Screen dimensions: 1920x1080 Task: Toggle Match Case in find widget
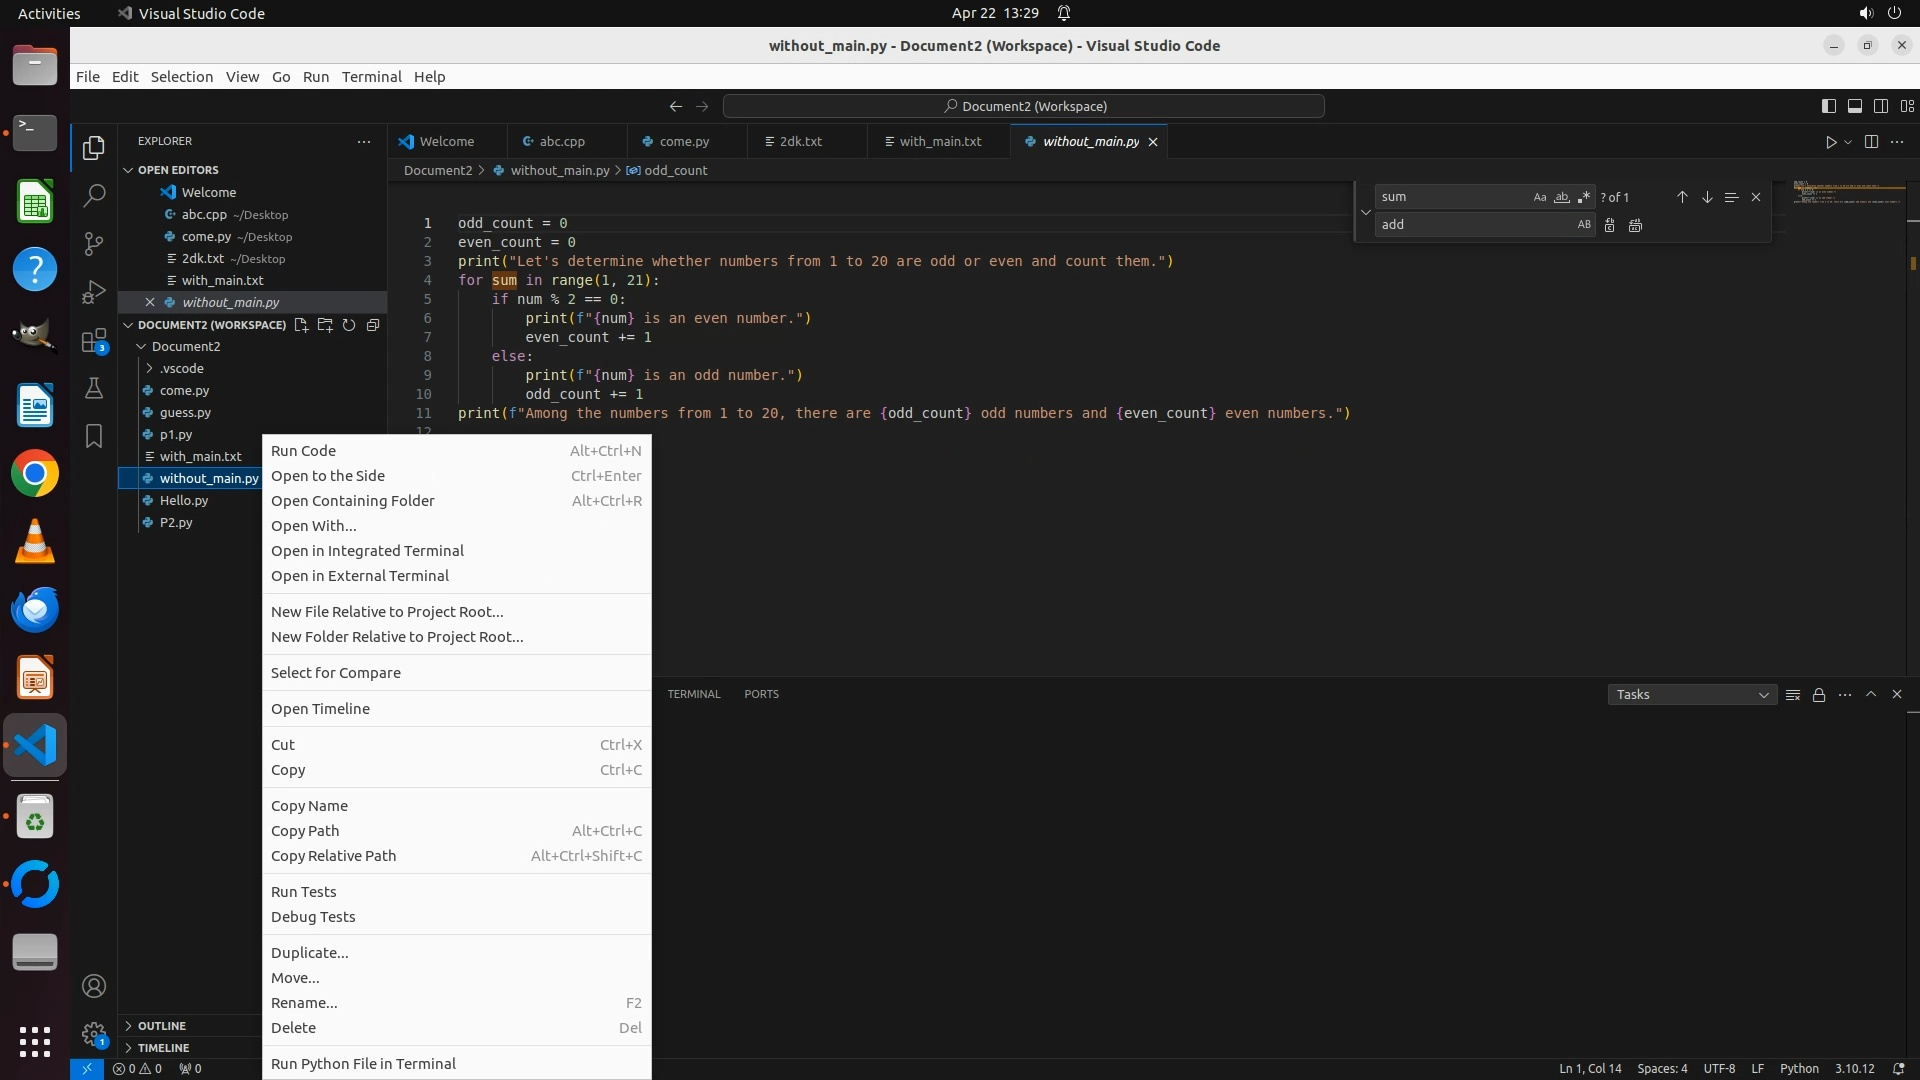coord(1539,197)
